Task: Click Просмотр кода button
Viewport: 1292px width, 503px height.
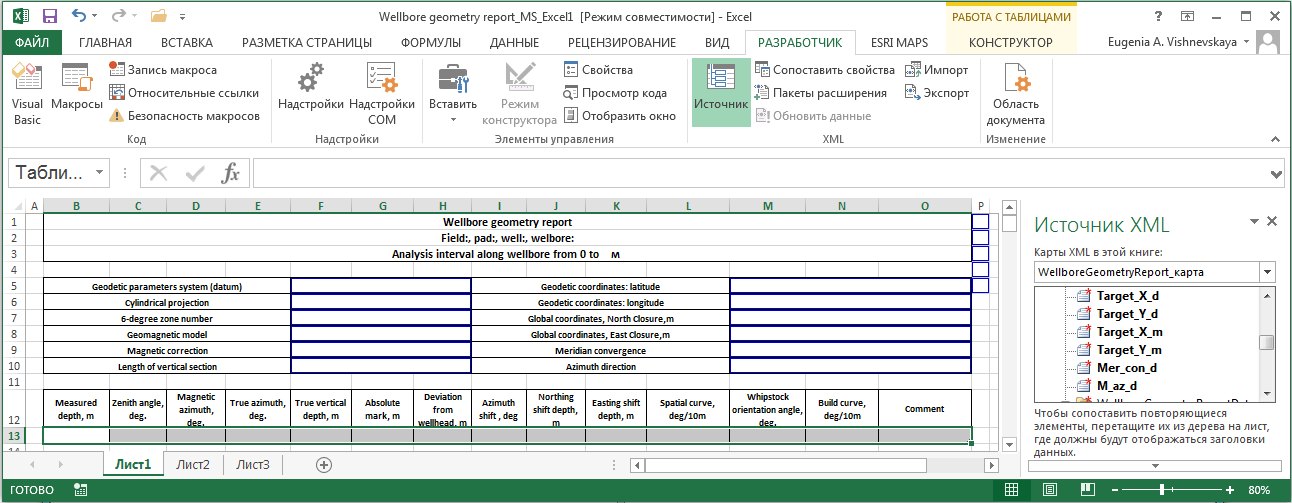Action: point(615,93)
